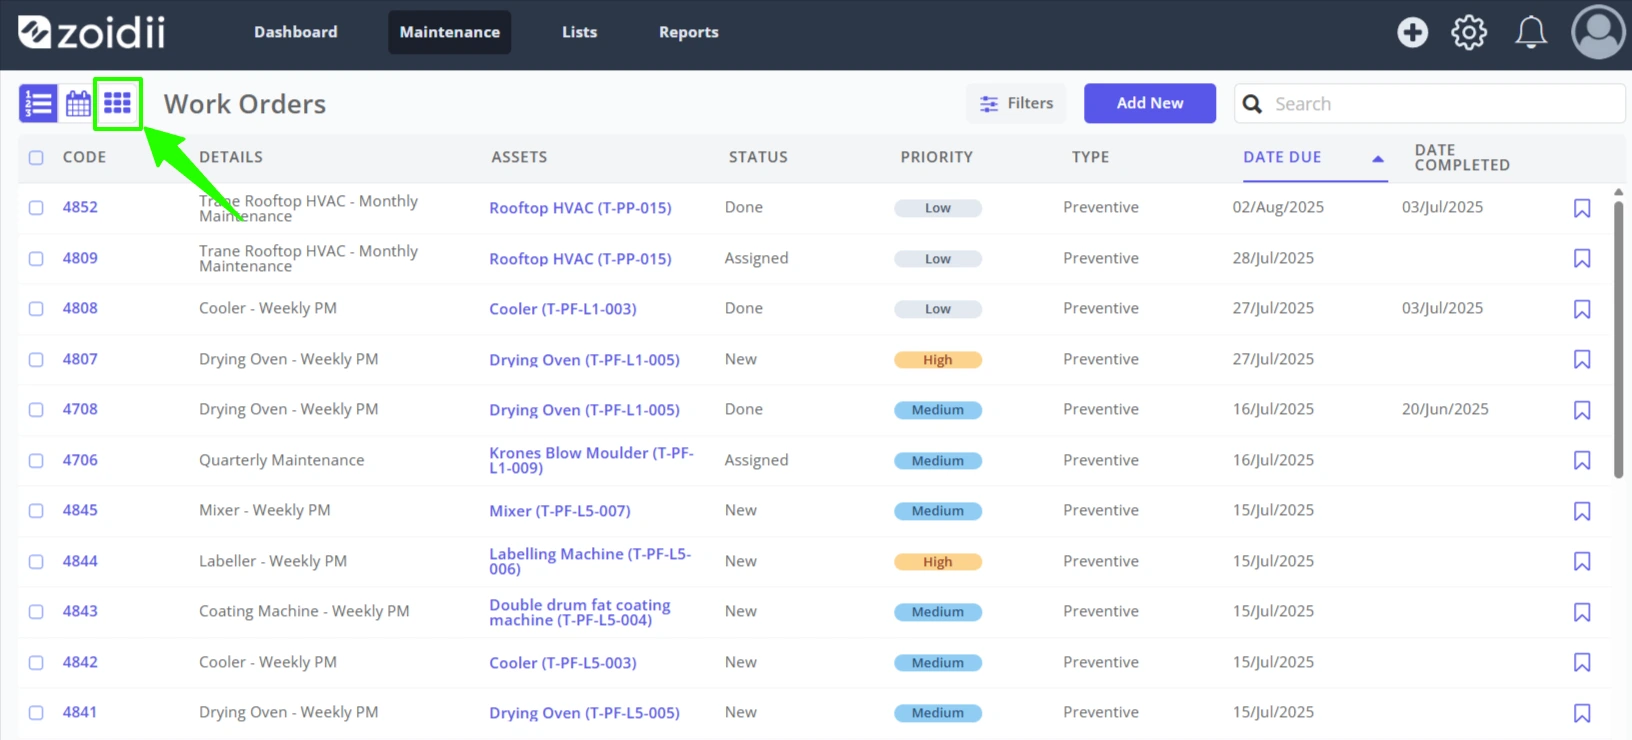Sort by ASSETS column header
Screen dimensions: 1632x740
pyautogui.click(x=519, y=157)
